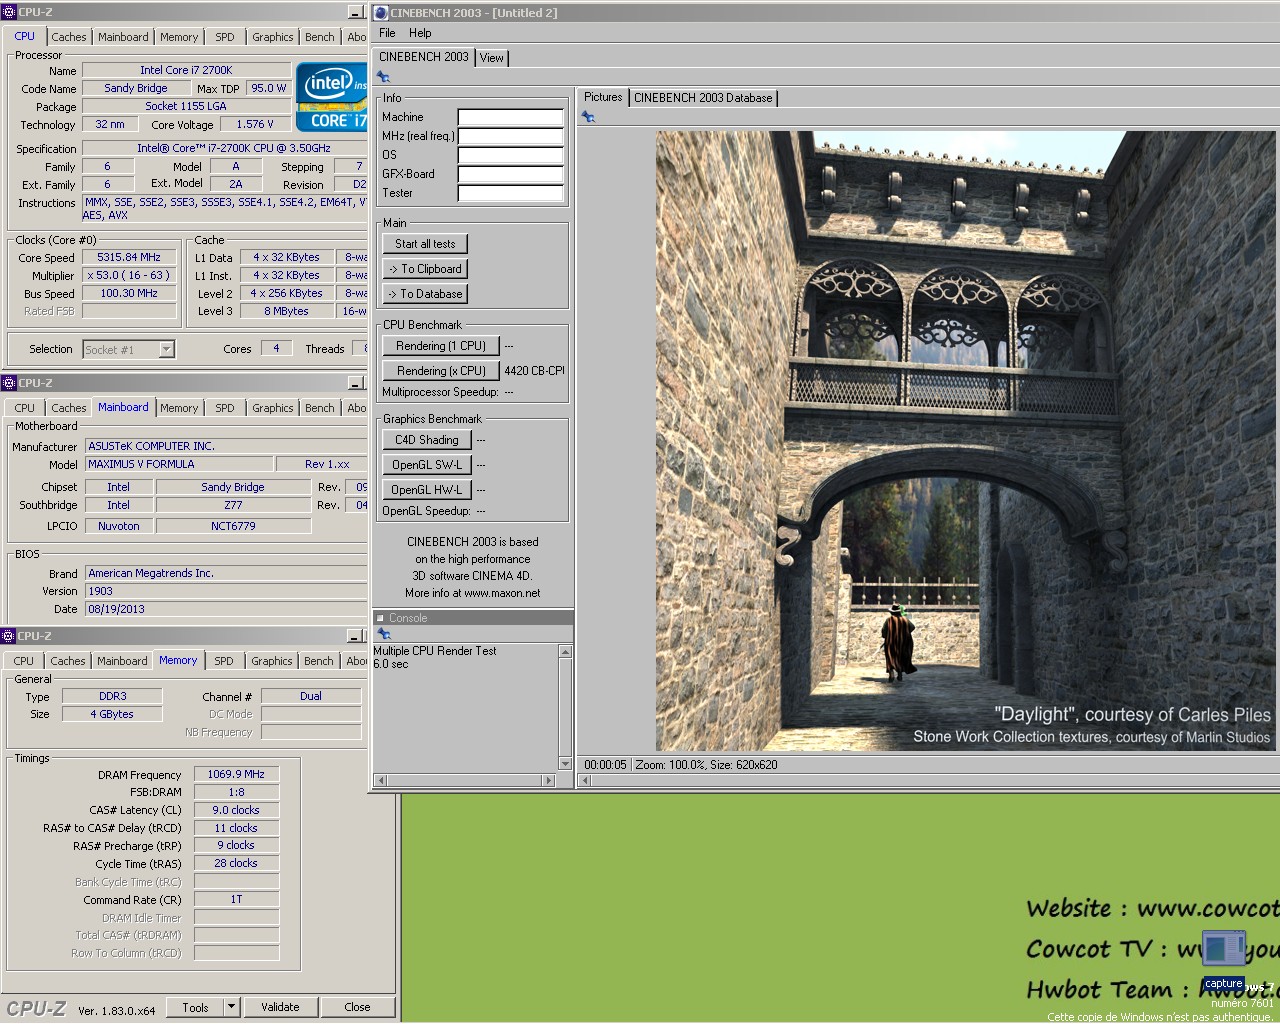
Task: Click the pin icon in Console panel
Action: [x=383, y=634]
